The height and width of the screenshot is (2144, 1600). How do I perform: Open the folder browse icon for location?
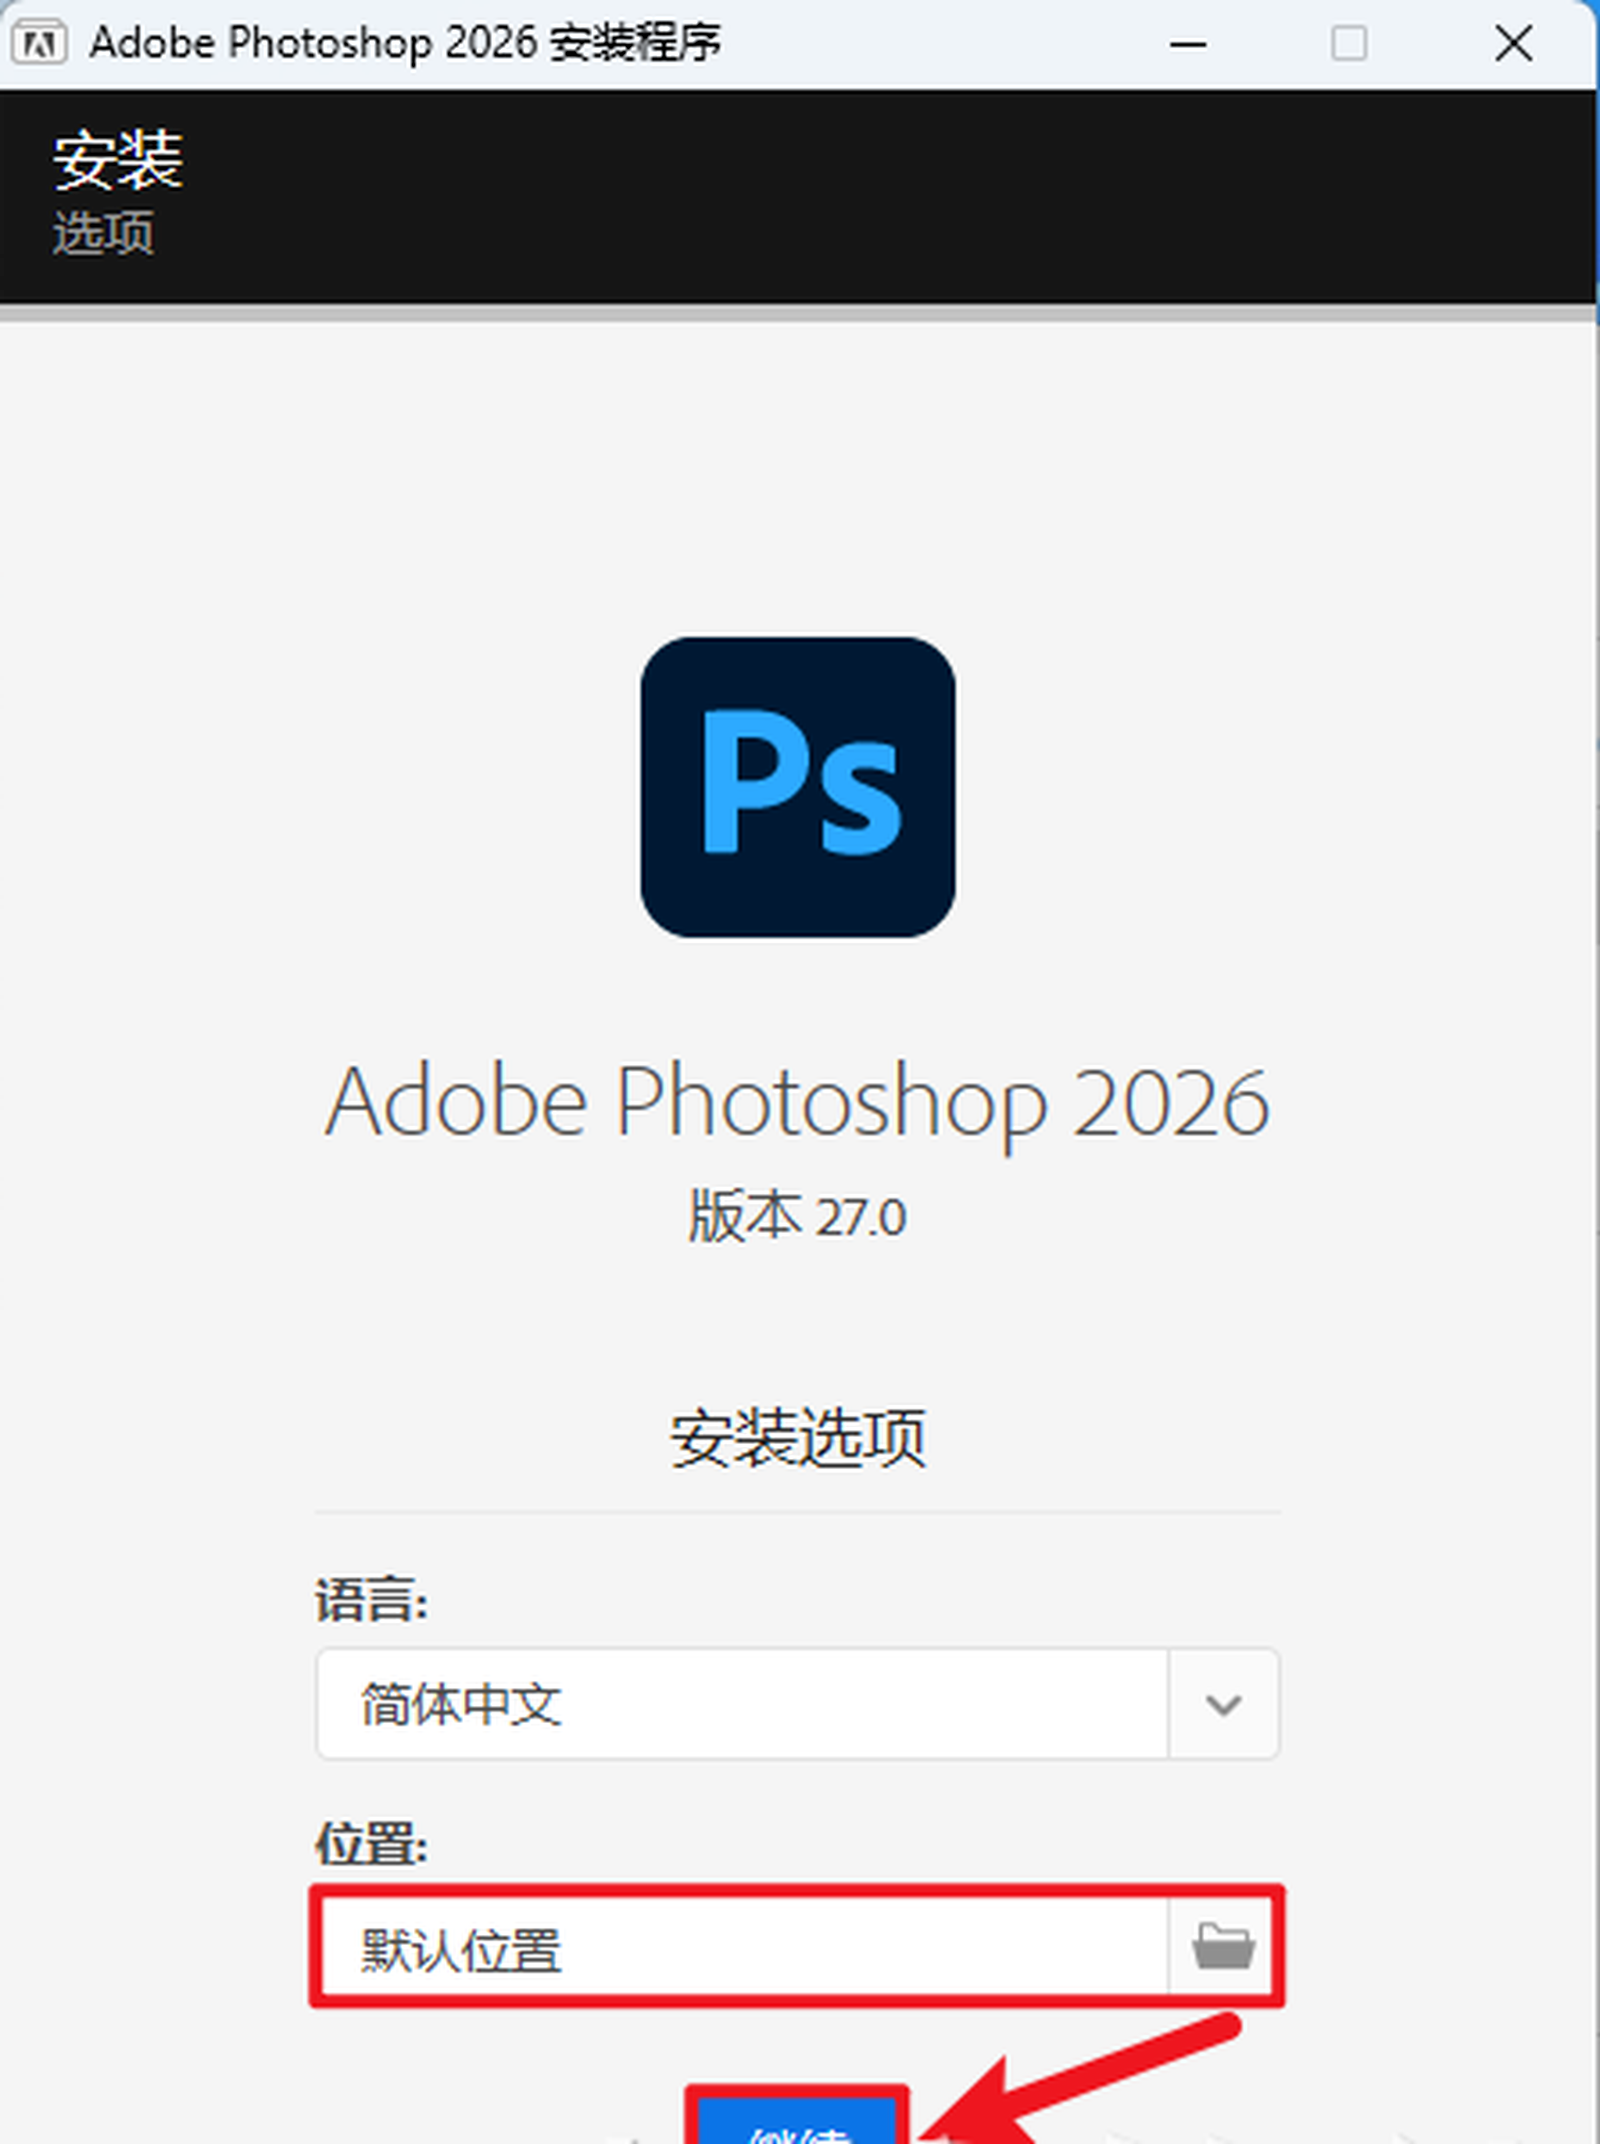coord(1222,1946)
